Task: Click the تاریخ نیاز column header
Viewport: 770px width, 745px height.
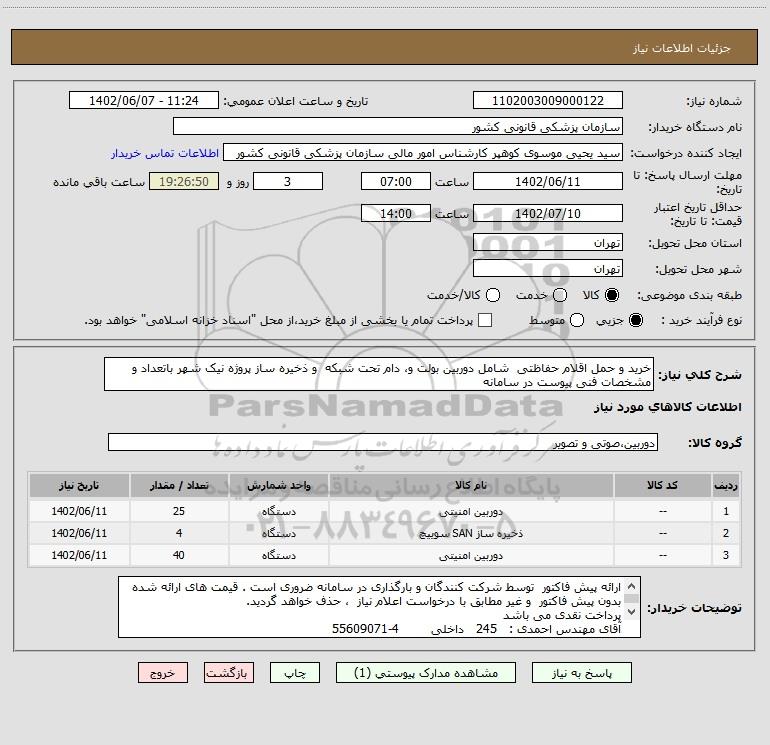Action: [79, 486]
